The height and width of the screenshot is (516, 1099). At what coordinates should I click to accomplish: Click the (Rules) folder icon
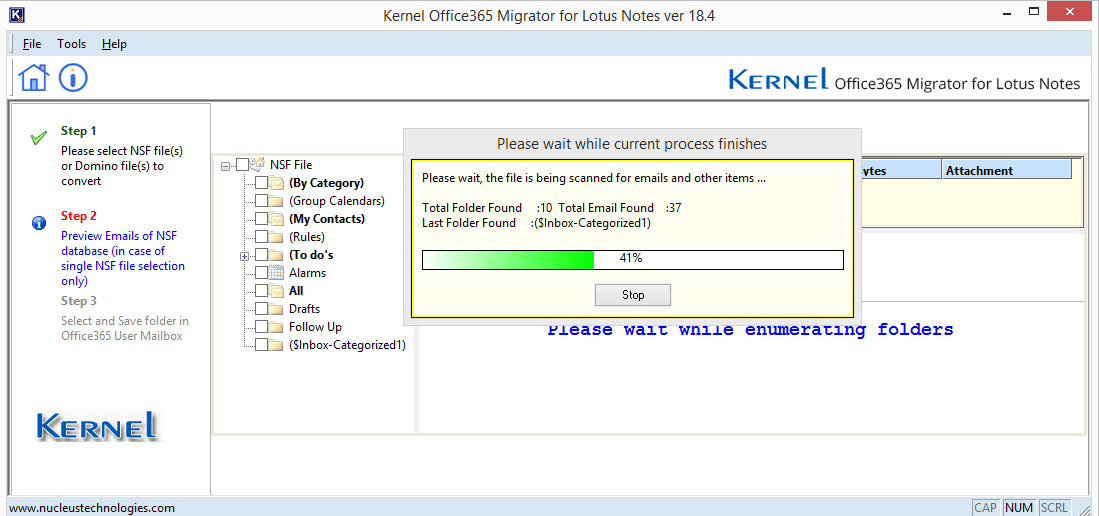coord(277,237)
